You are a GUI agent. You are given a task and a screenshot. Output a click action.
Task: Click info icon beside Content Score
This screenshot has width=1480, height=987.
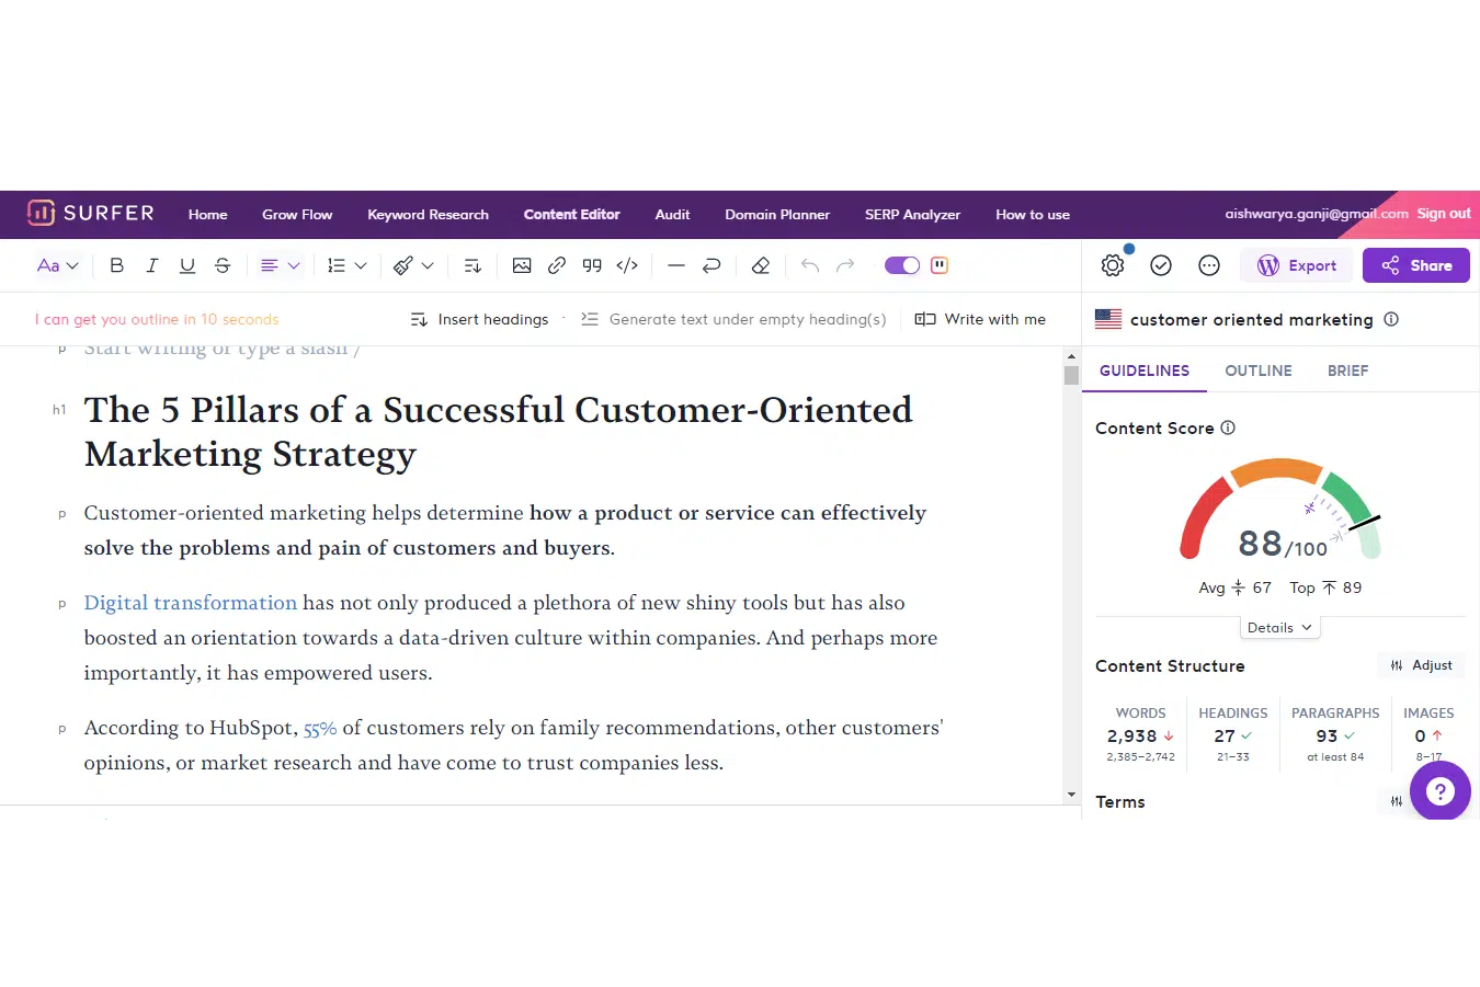click(x=1228, y=428)
